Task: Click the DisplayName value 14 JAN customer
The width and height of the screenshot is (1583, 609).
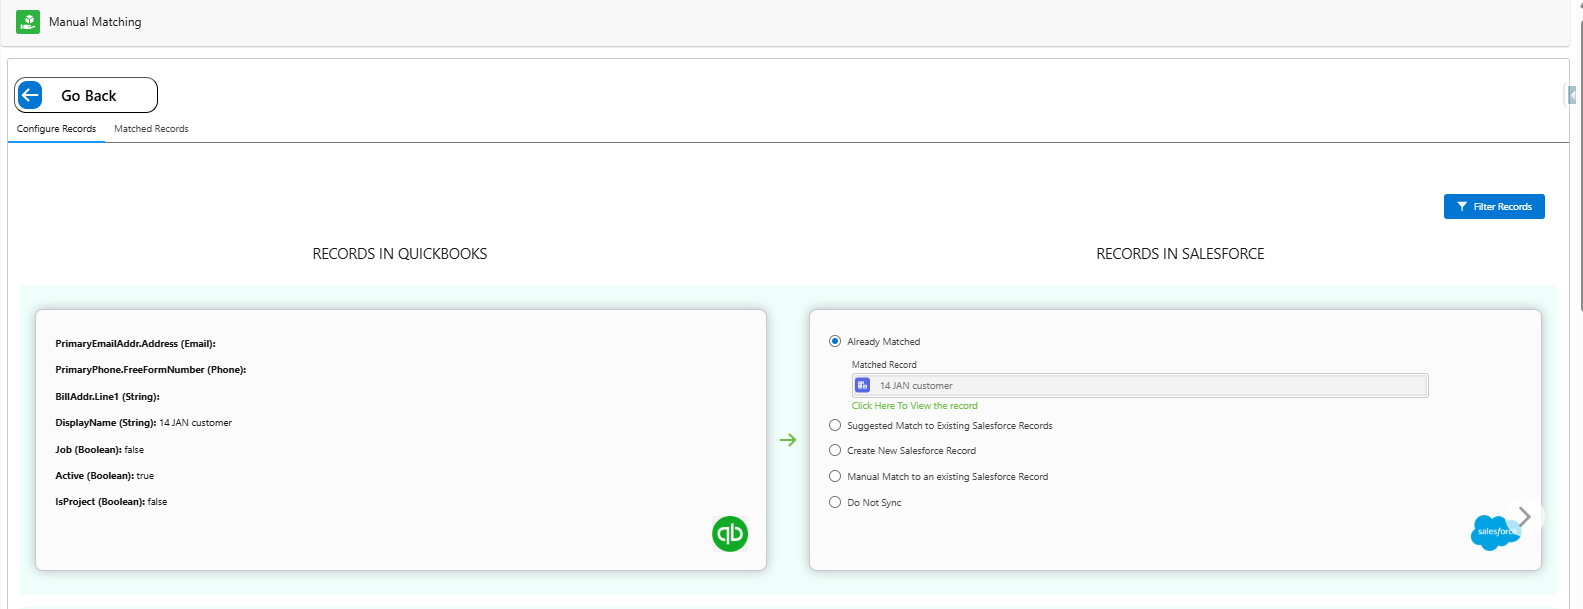Action: pos(196,423)
